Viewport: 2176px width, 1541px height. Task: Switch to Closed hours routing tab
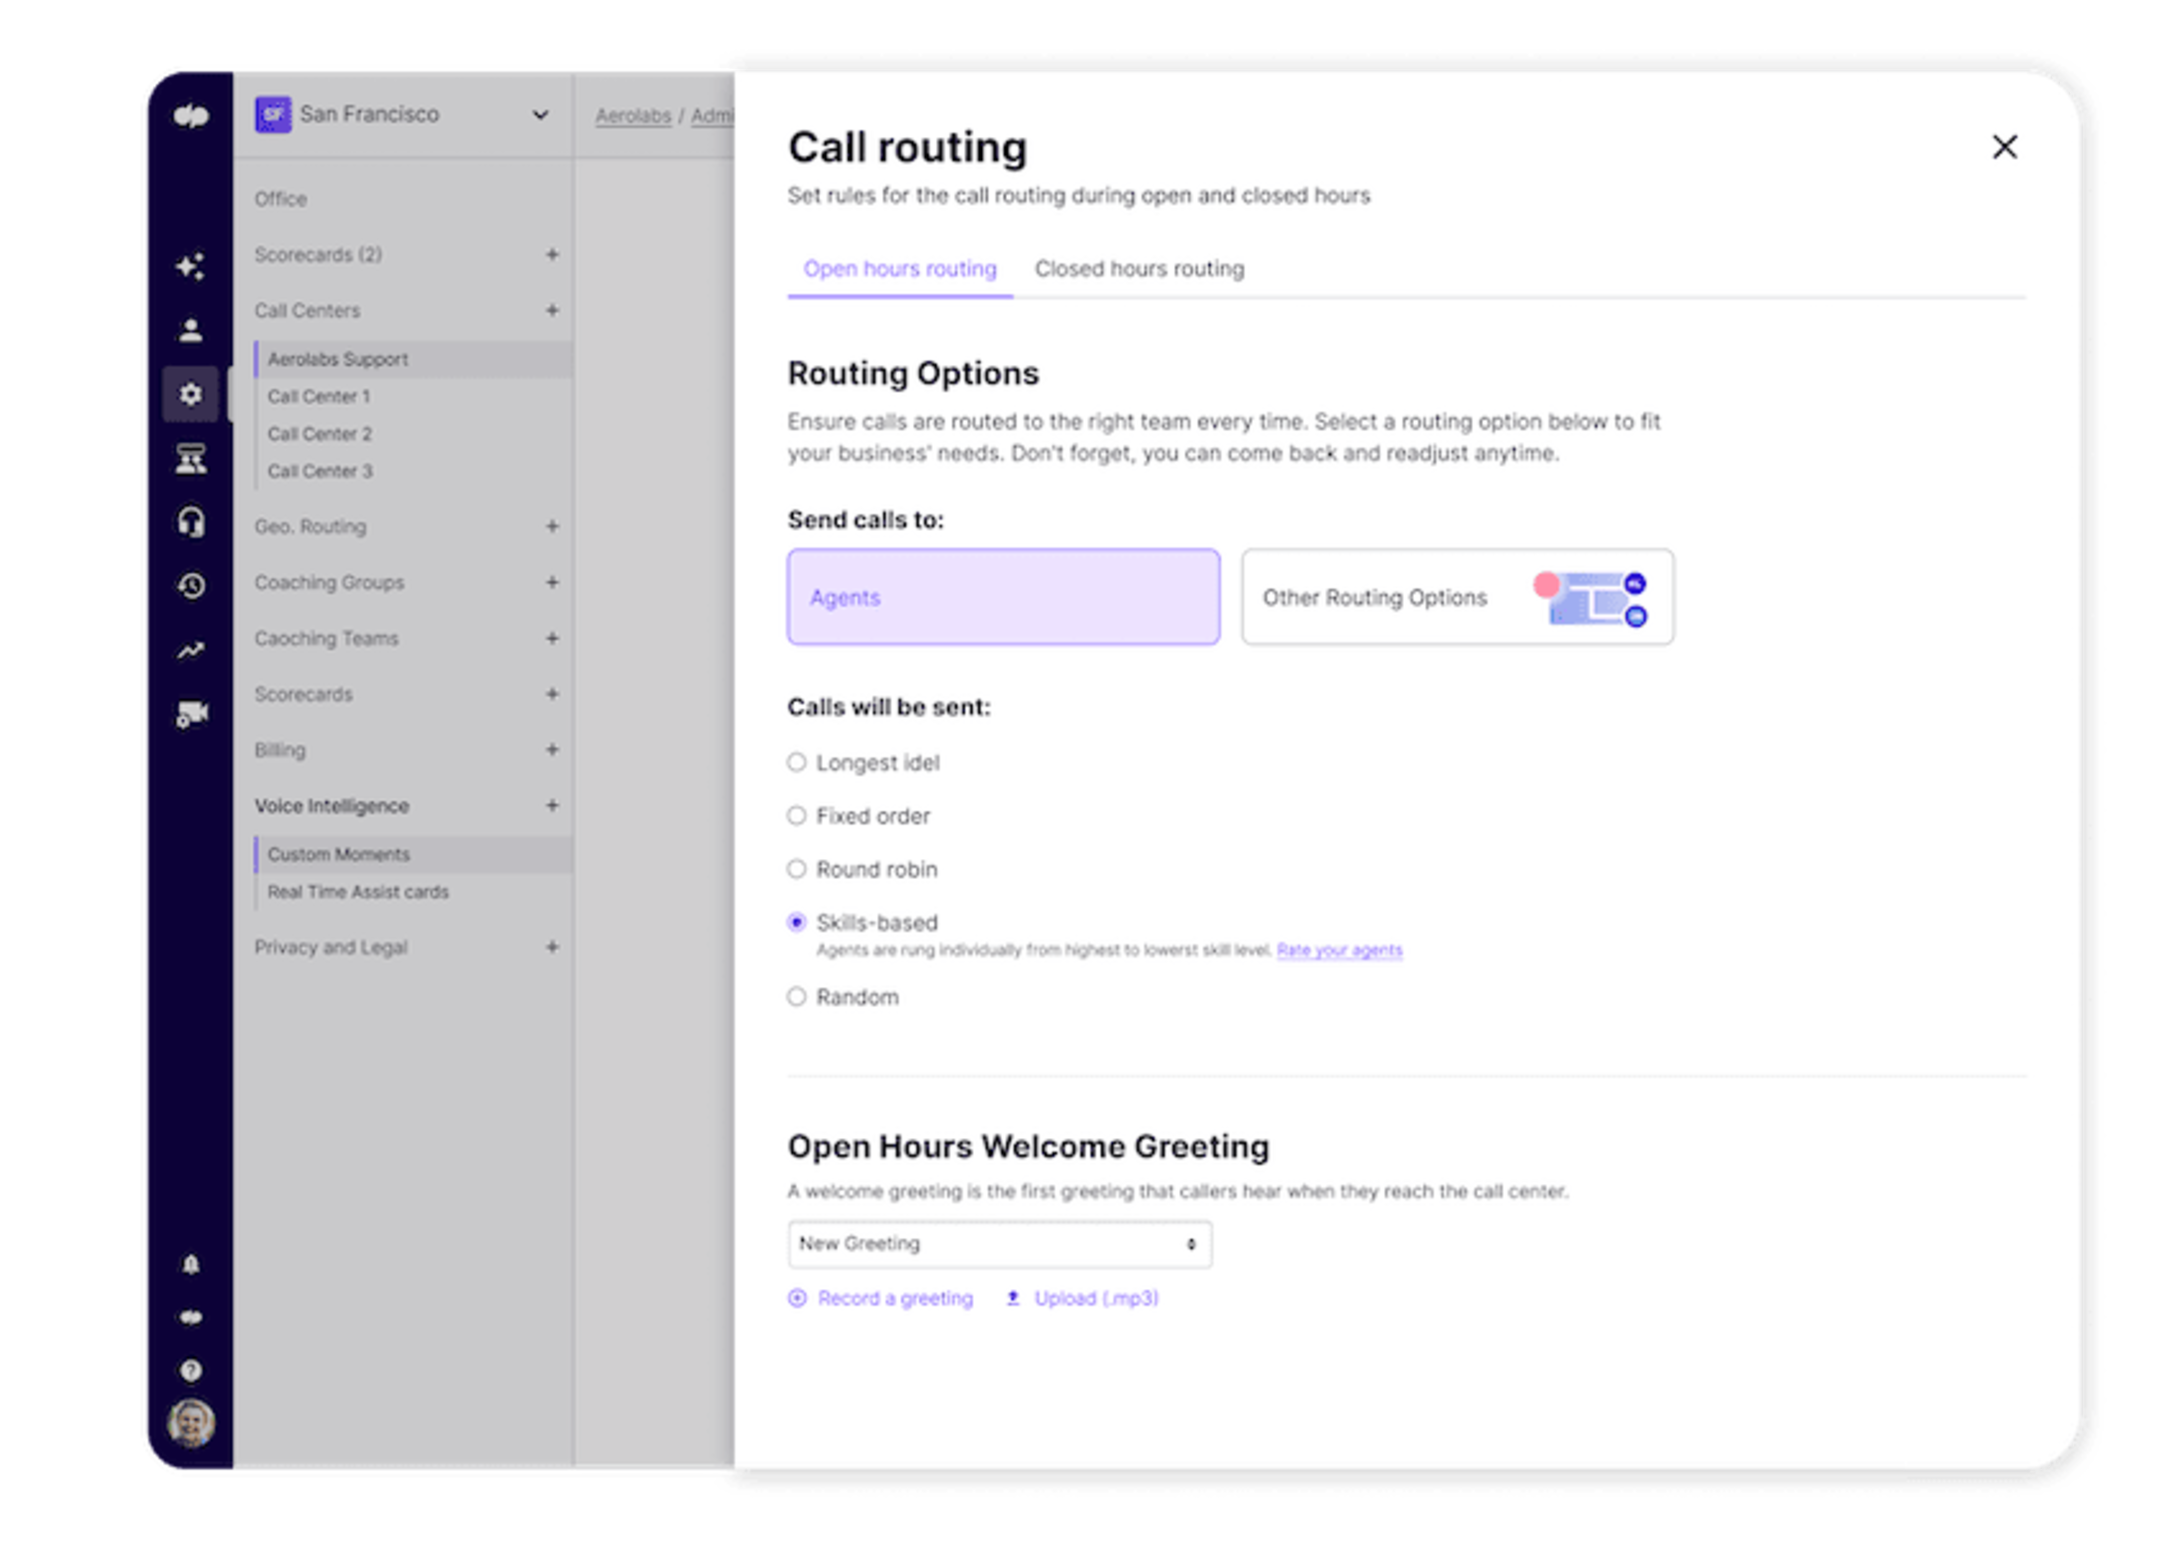(x=1139, y=268)
